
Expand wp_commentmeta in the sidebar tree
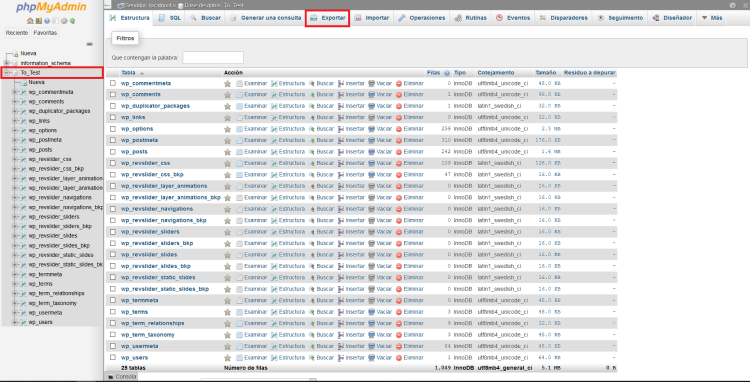(15, 92)
